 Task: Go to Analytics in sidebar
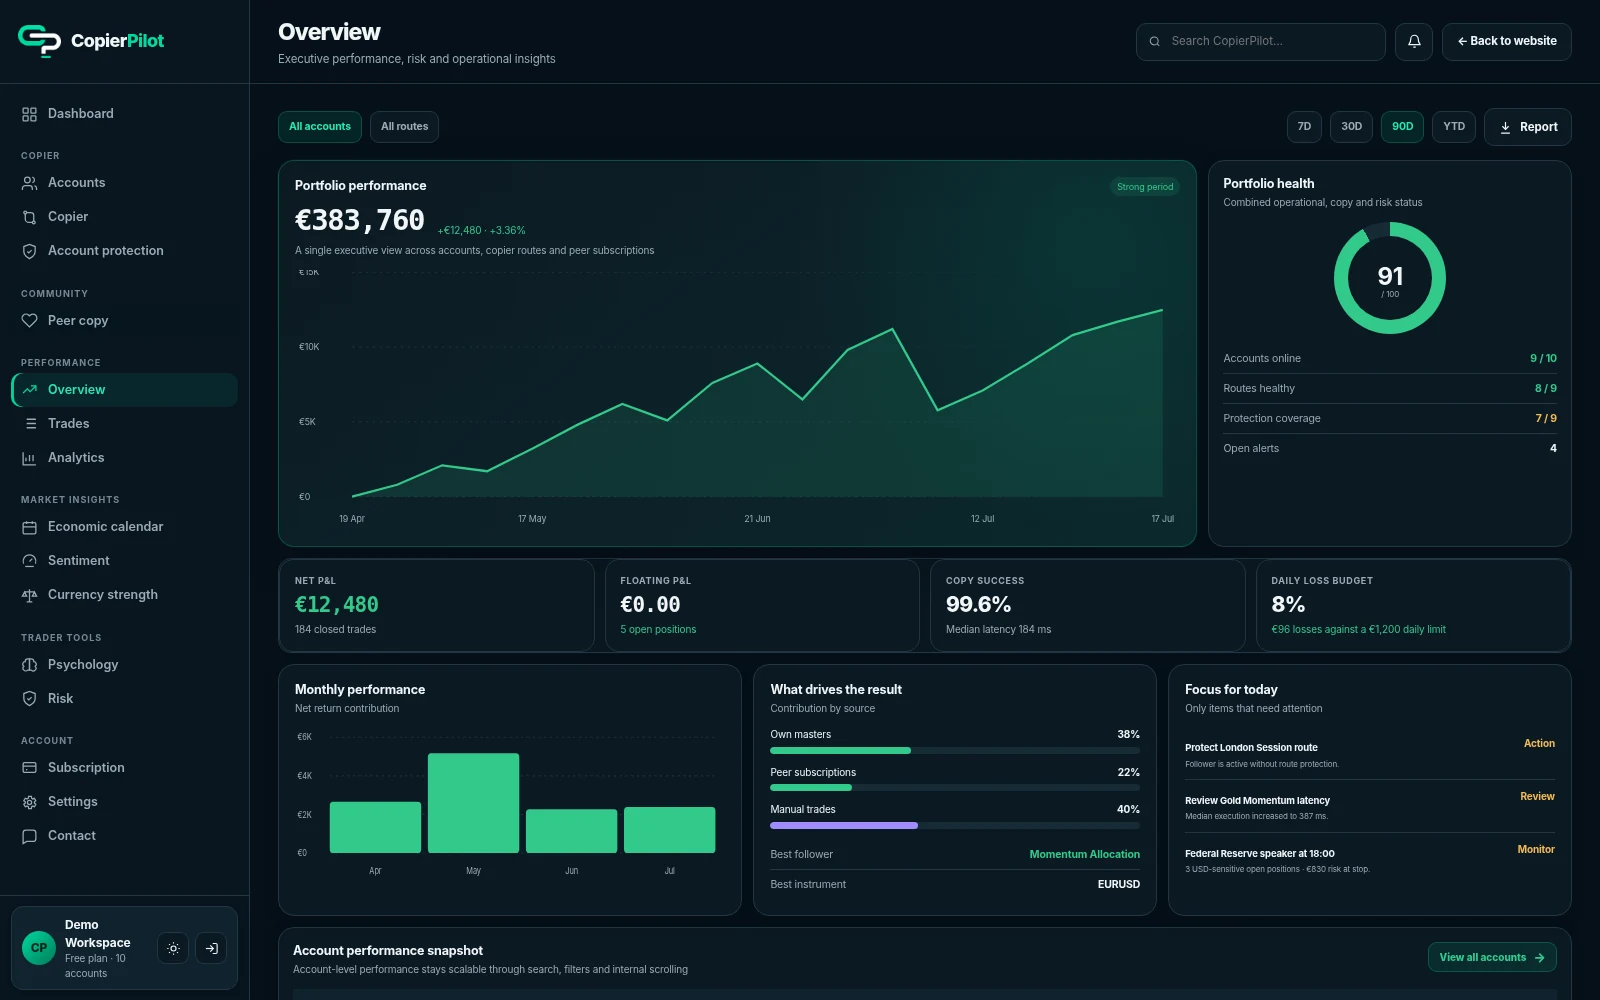(125, 458)
